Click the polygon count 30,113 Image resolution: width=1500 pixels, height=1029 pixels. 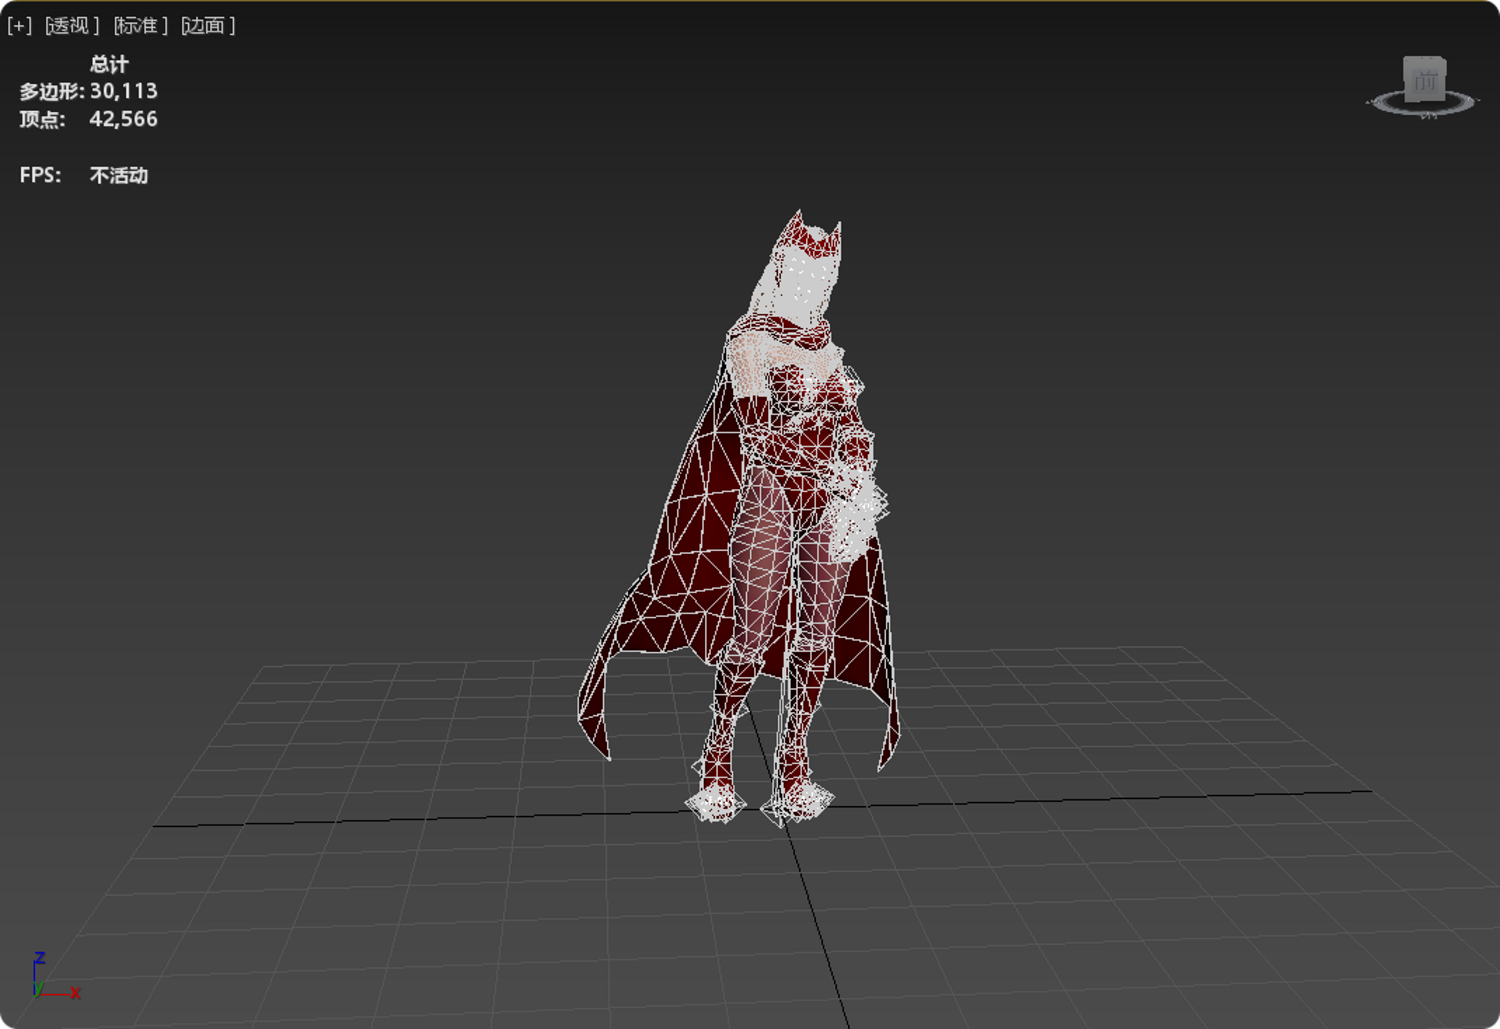pos(124,91)
